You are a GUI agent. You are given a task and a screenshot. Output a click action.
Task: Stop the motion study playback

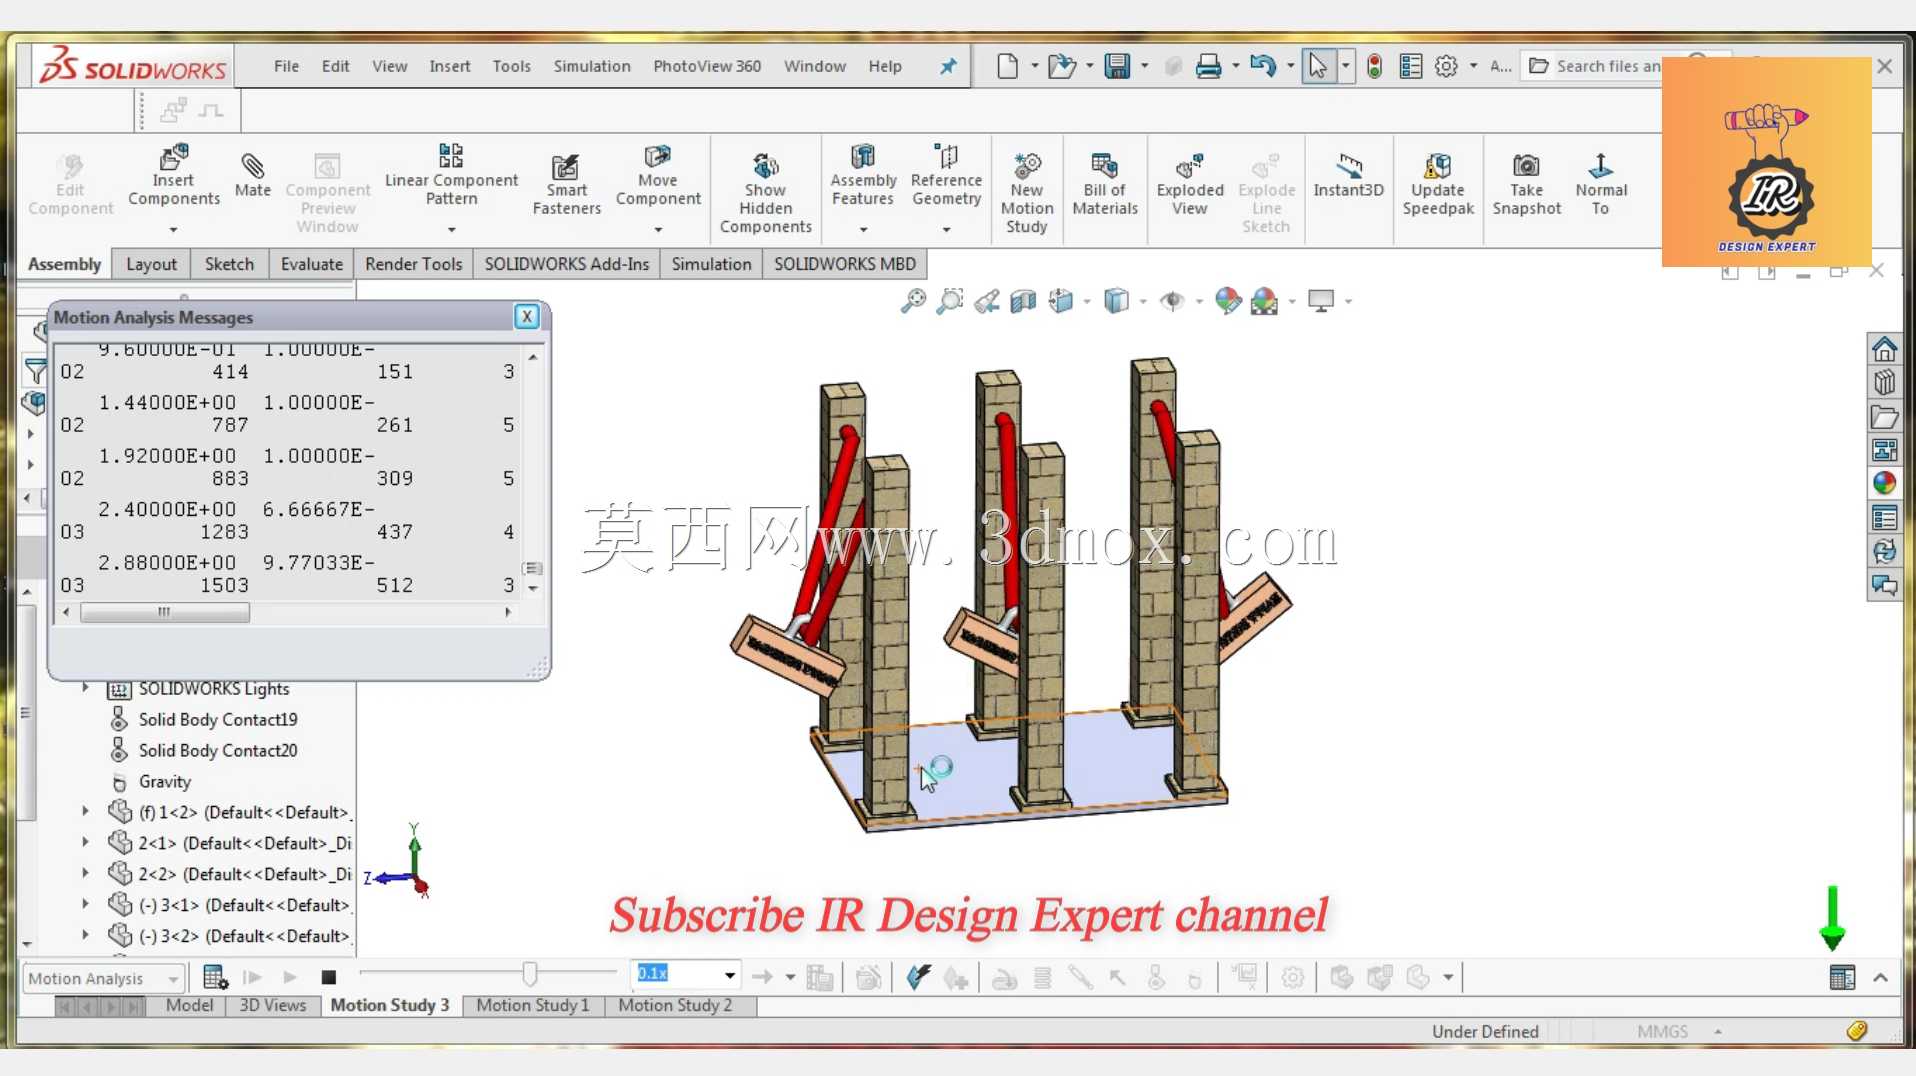pyautogui.click(x=328, y=977)
